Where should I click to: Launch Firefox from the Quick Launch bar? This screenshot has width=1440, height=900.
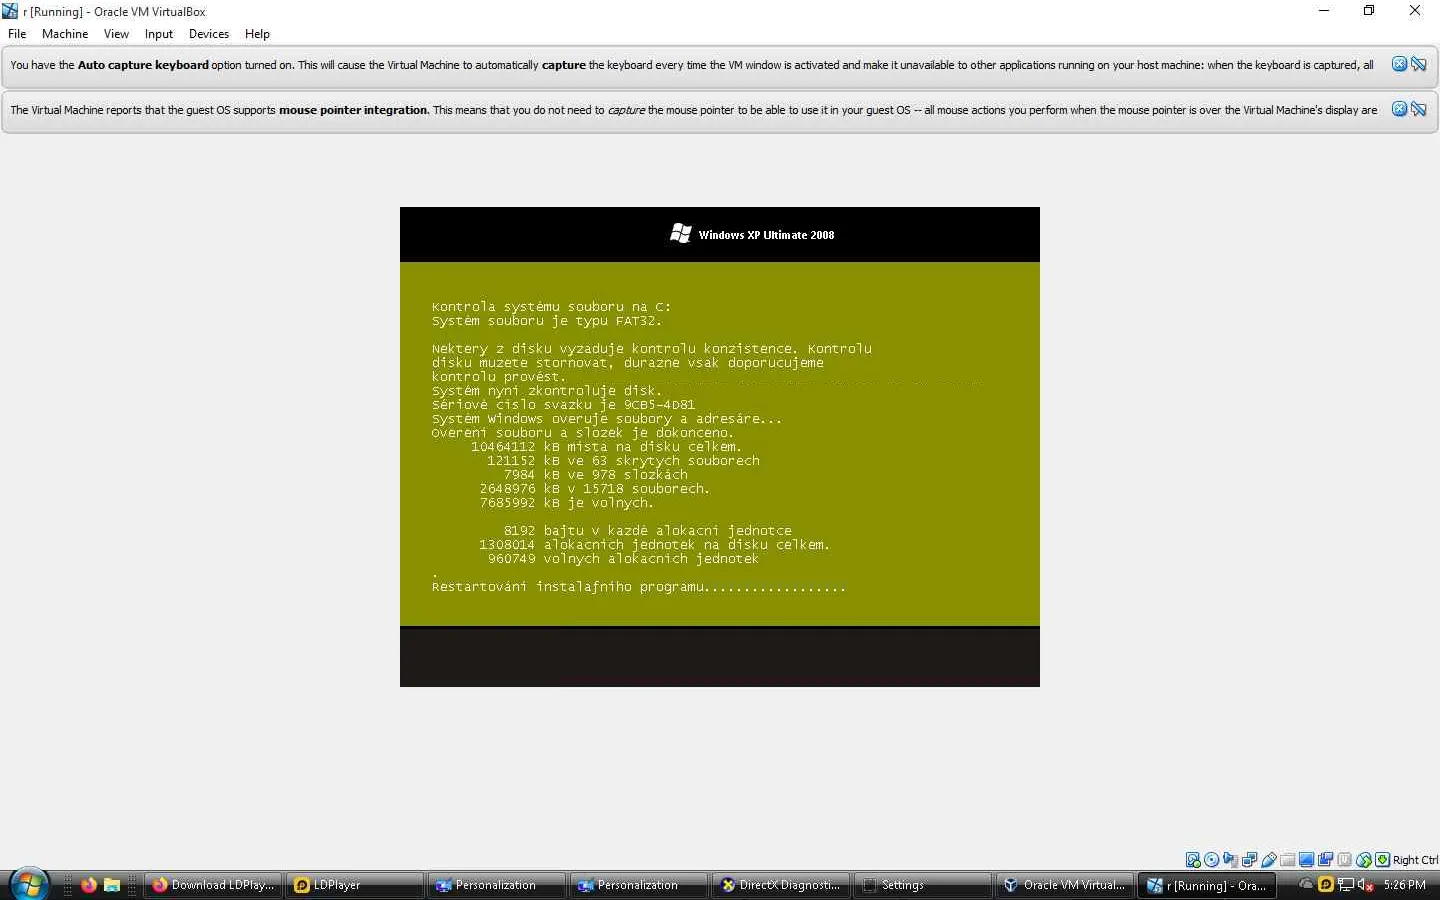coord(89,885)
